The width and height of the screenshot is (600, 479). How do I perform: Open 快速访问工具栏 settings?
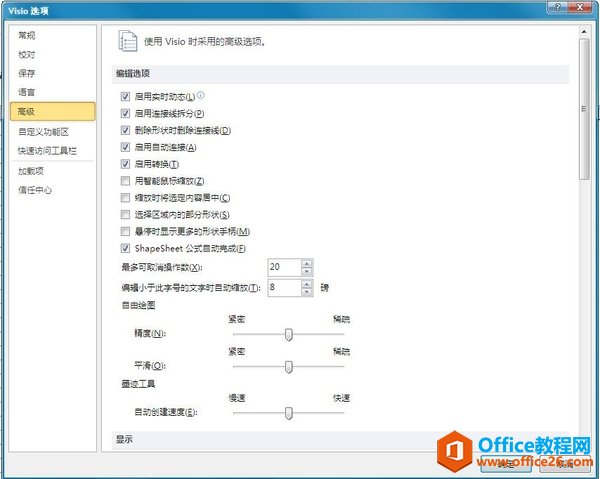point(52,151)
